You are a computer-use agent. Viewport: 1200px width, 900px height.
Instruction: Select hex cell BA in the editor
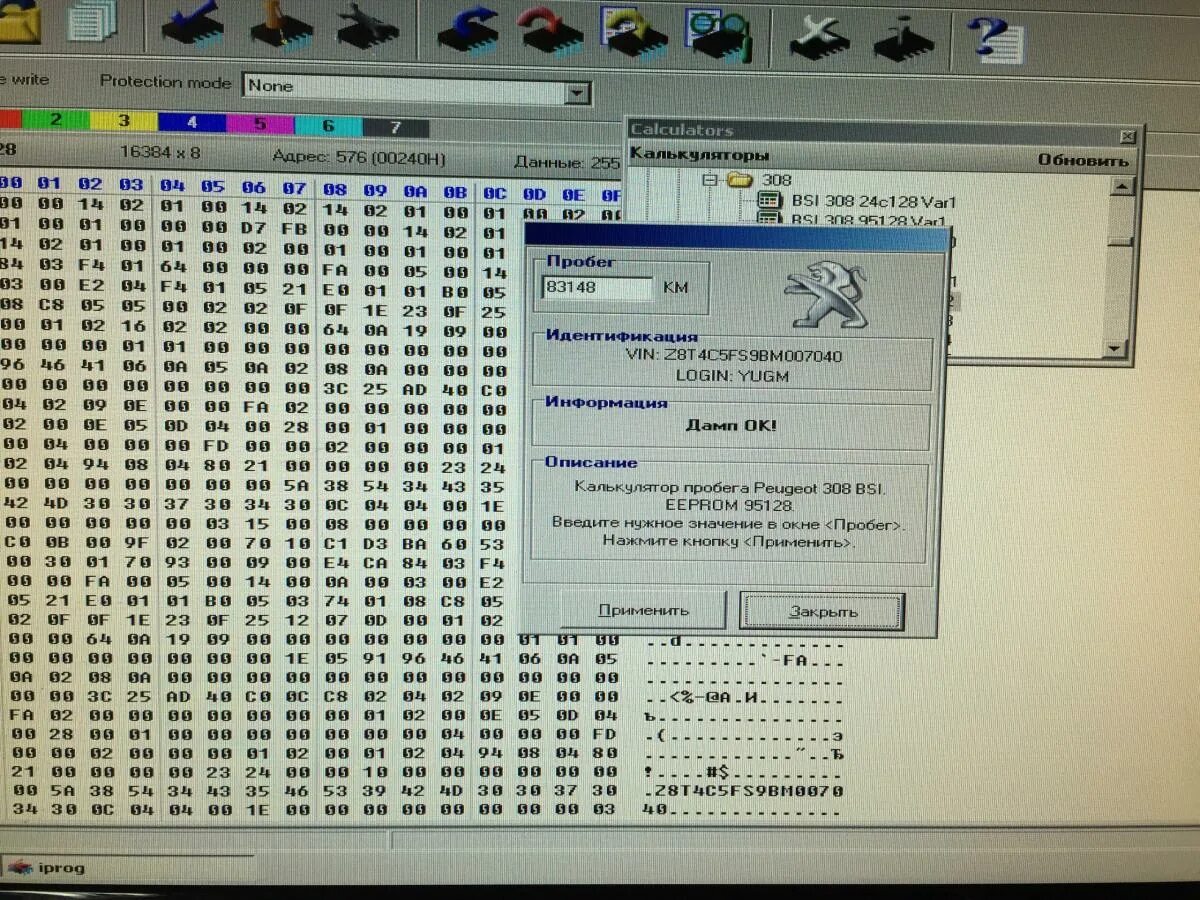[416, 545]
